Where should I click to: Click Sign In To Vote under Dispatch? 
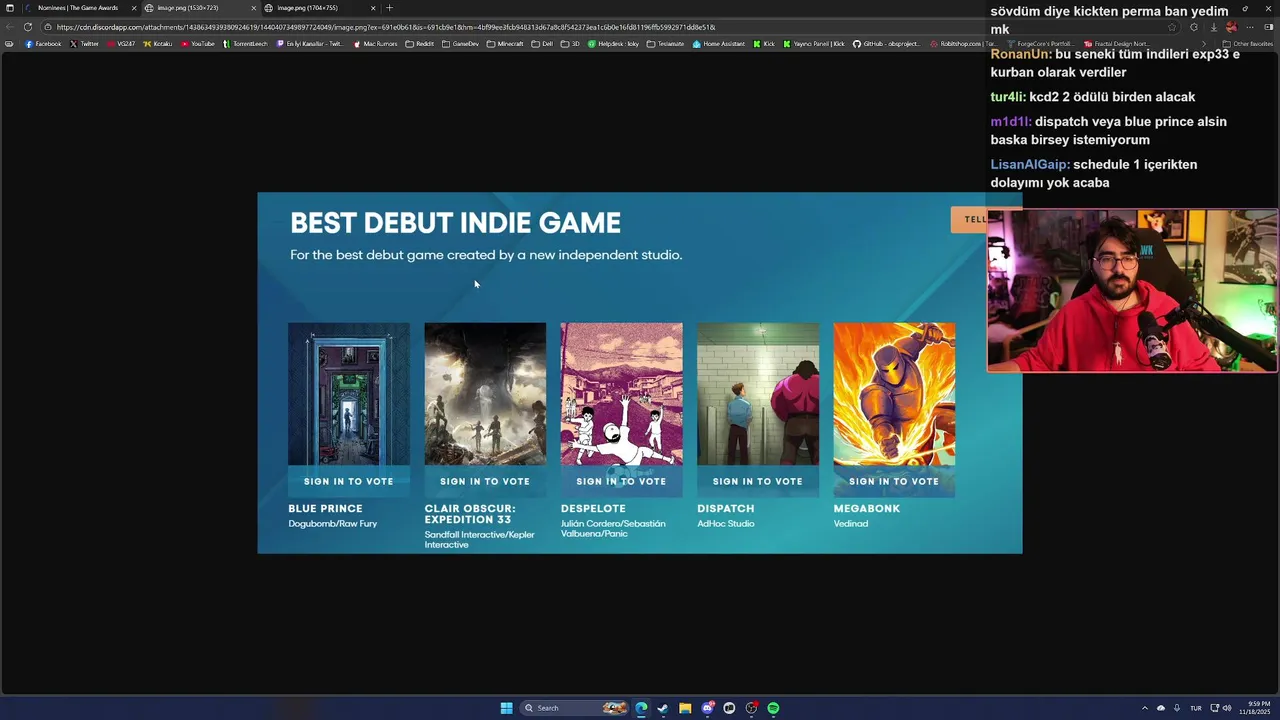758,482
